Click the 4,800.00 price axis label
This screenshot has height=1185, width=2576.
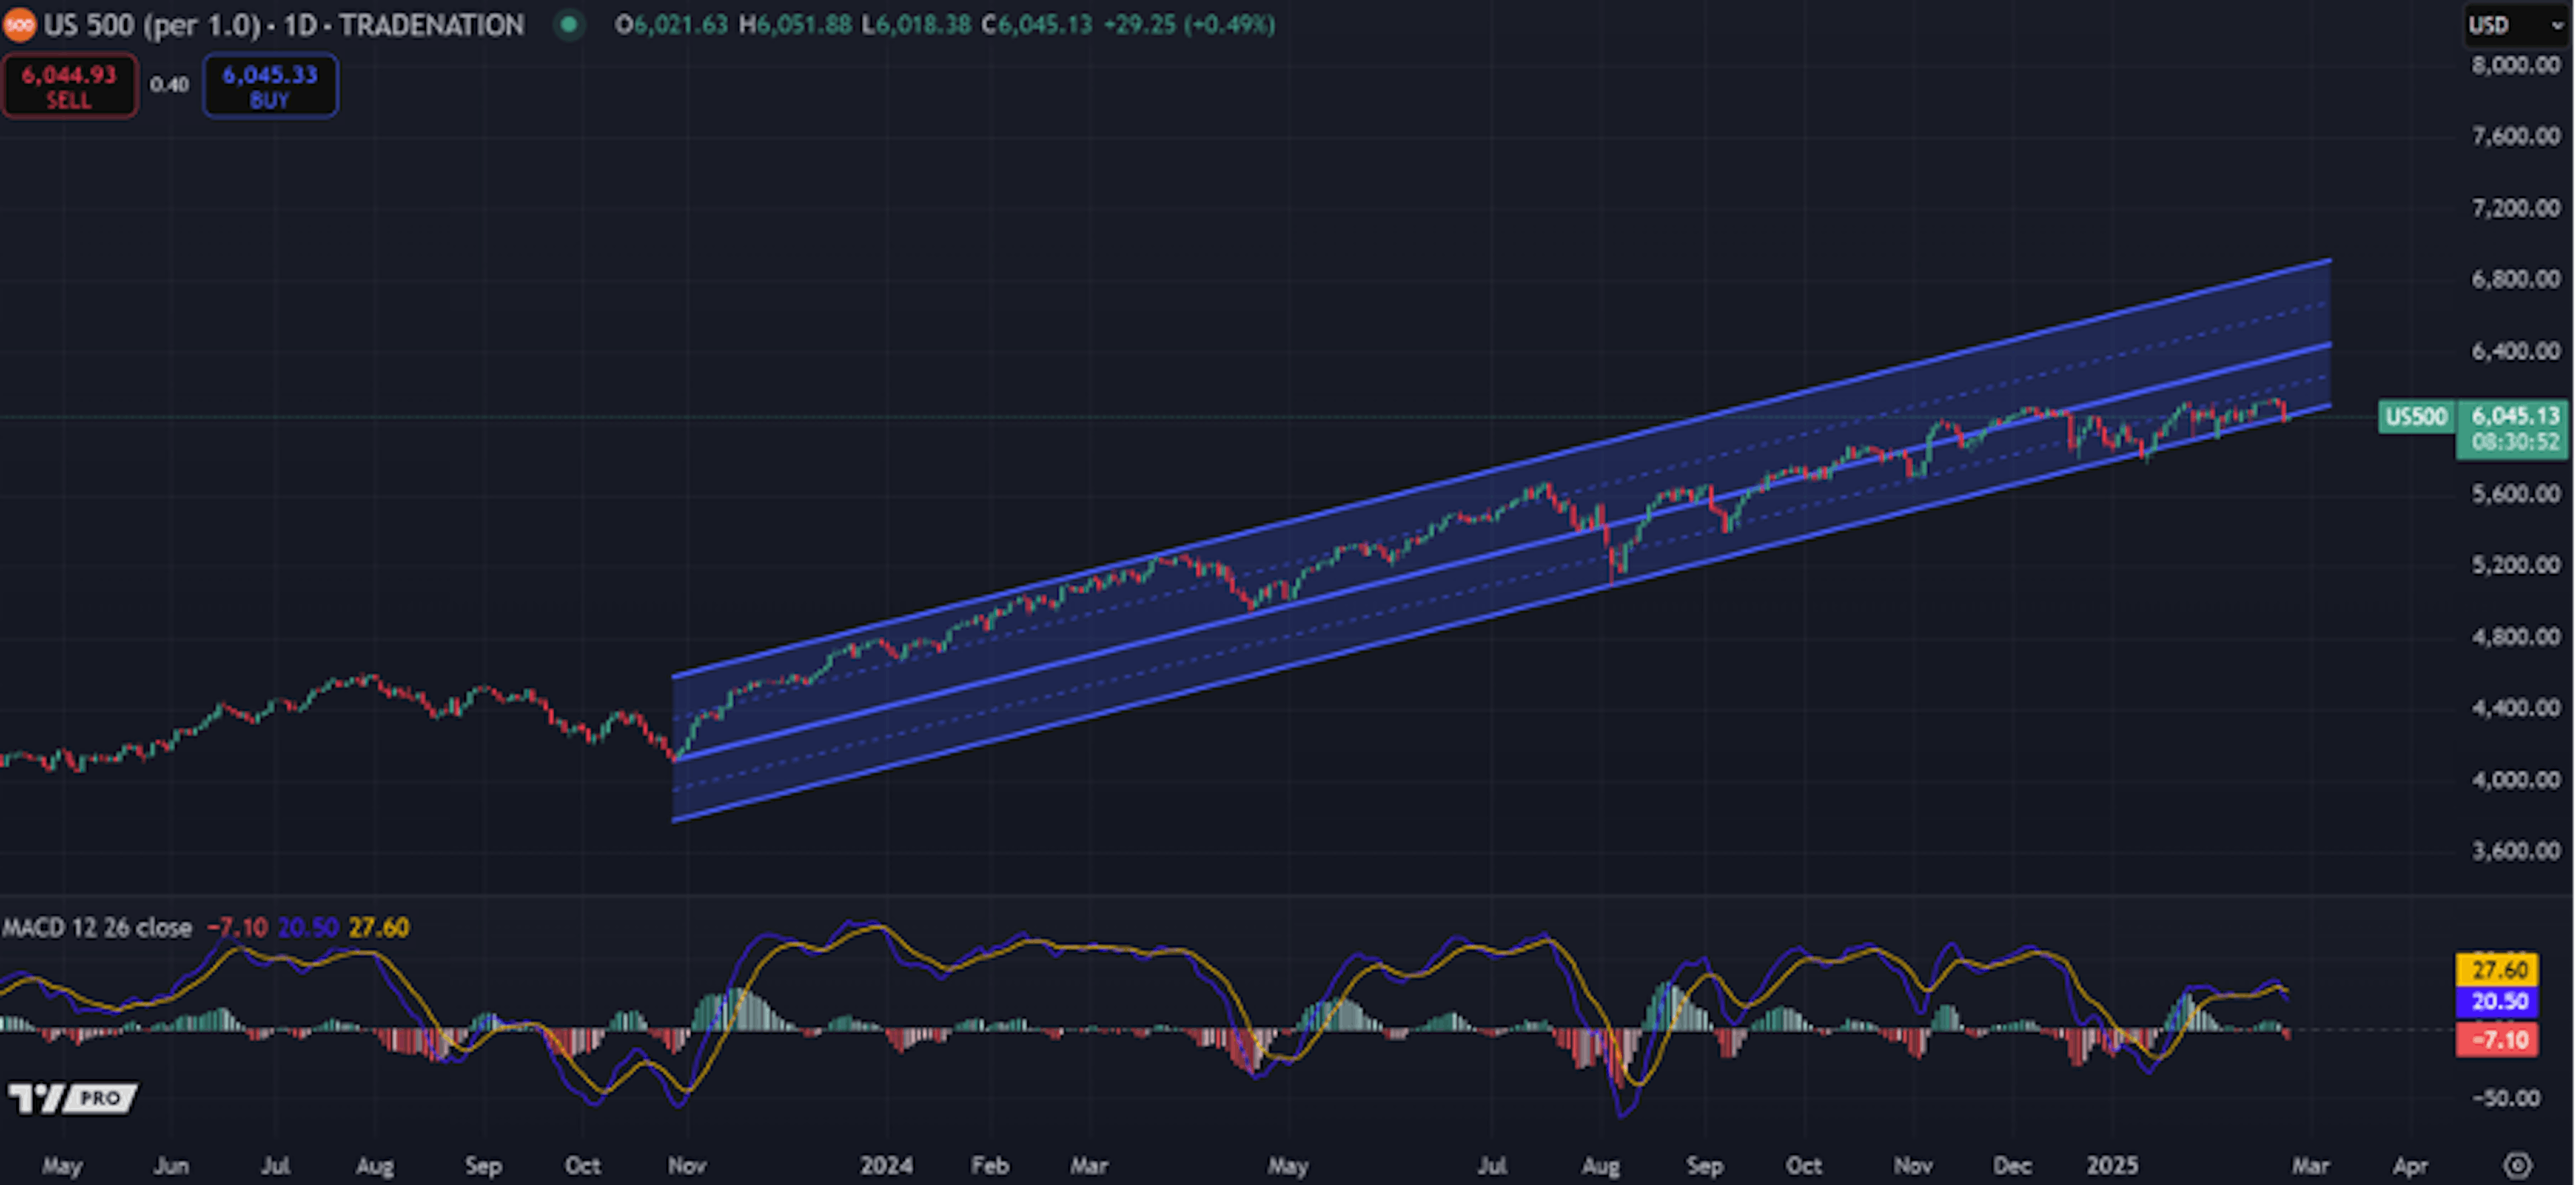2515,637
